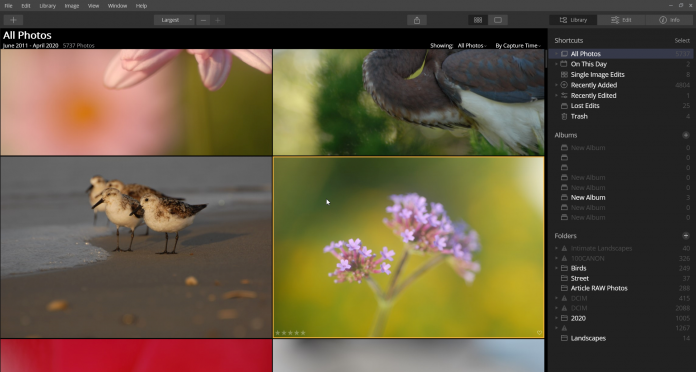This screenshot has height=372, width=696.
Task: Click the warning icon beside Intimate Landscapes
Action: click(x=564, y=248)
